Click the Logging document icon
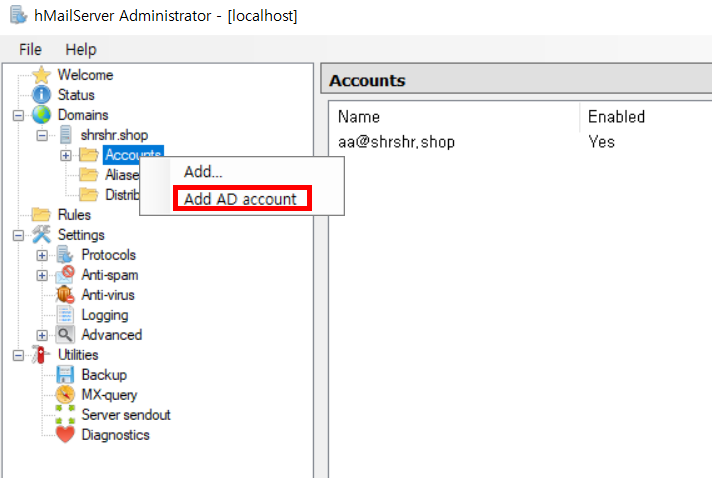Image resolution: width=712 pixels, height=478 pixels. pos(65,315)
